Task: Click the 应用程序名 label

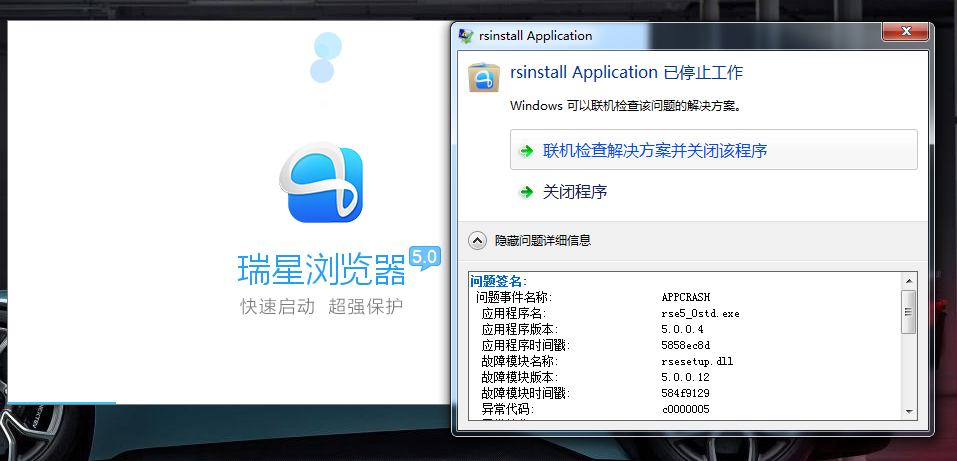Action: 514,313
